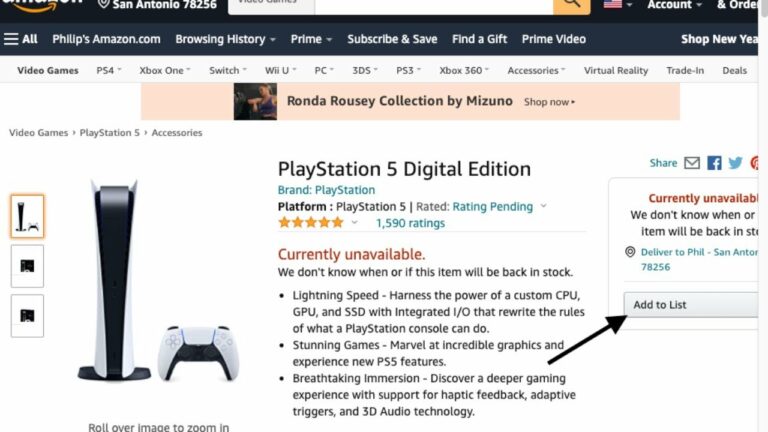Share via the email envelope icon
This screenshot has height=432, width=768.
pos(692,163)
